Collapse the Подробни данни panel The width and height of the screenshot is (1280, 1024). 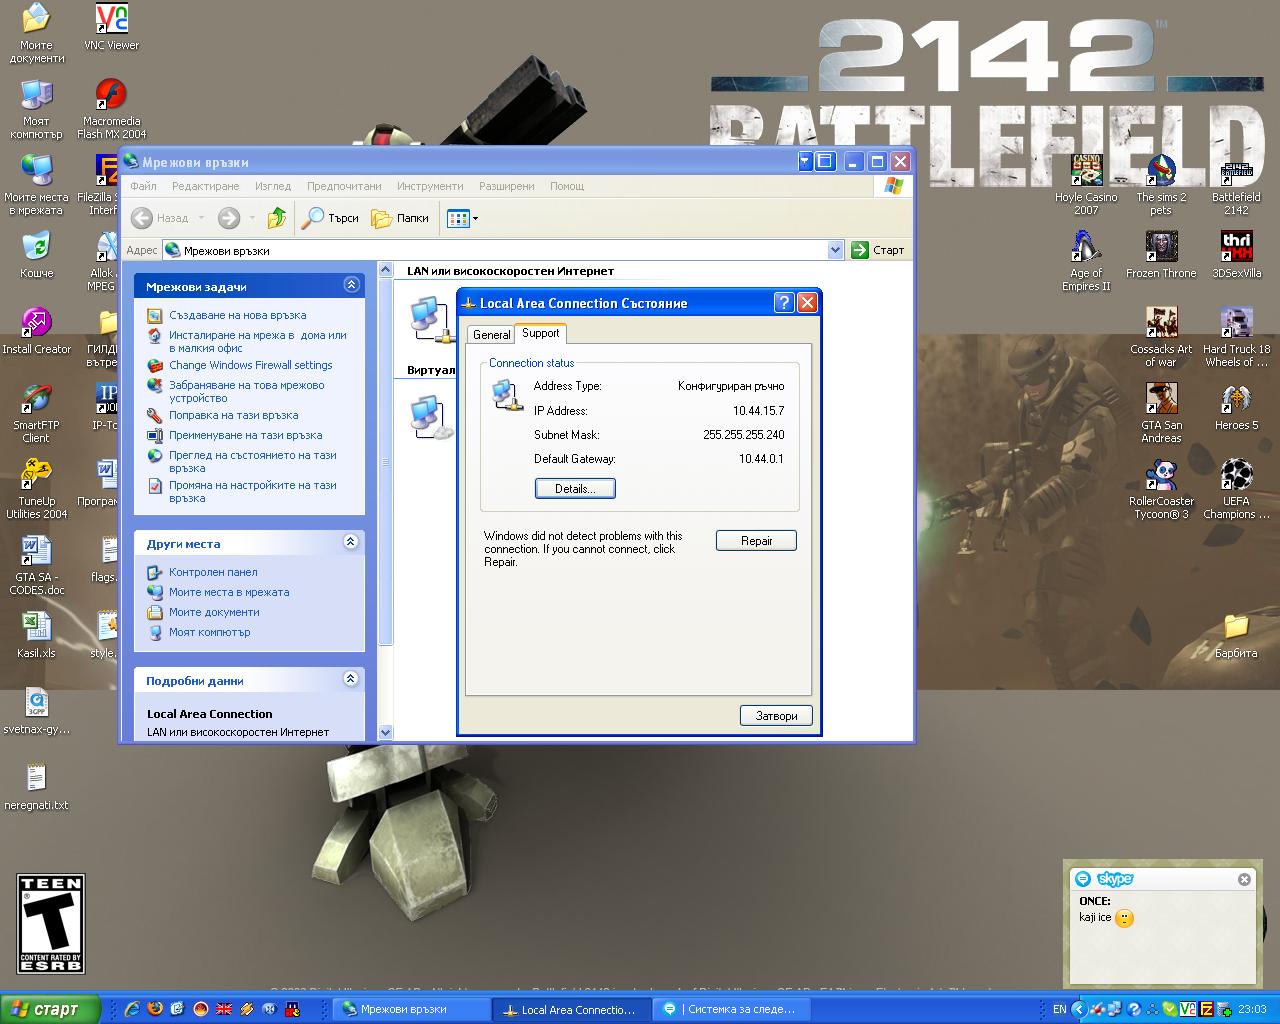[x=351, y=679]
